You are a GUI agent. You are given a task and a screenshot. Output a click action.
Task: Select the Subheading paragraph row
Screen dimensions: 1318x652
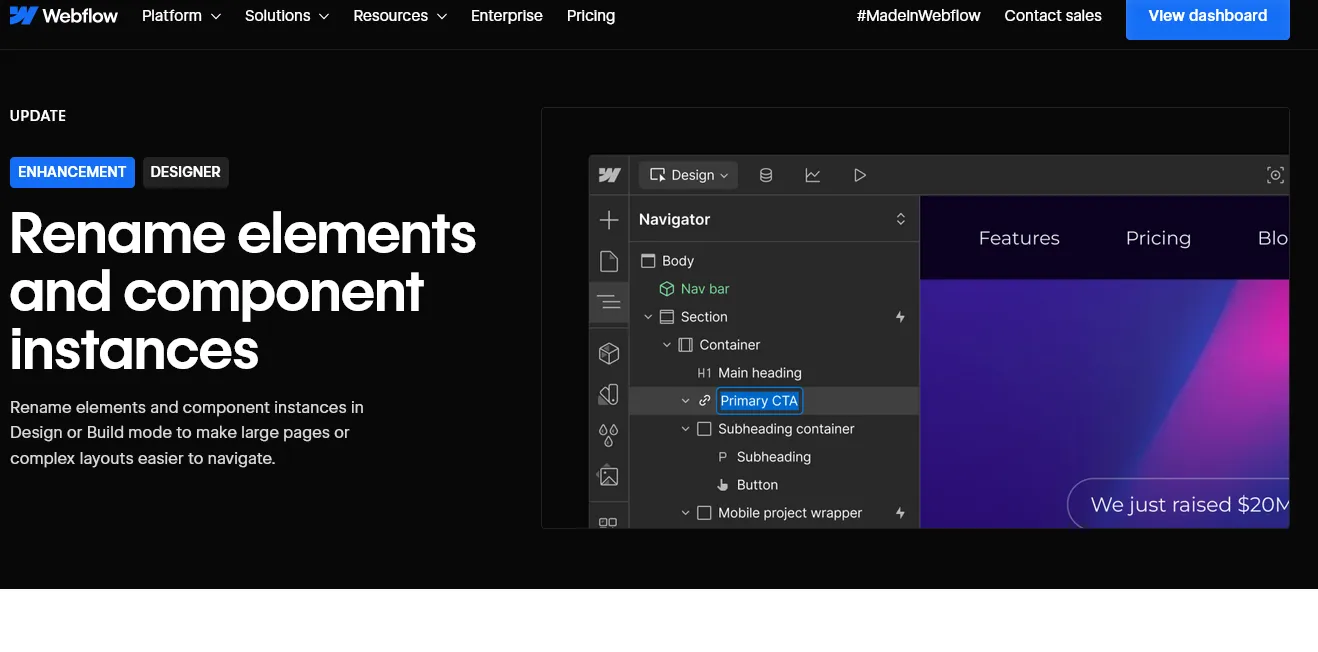(774, 457)
